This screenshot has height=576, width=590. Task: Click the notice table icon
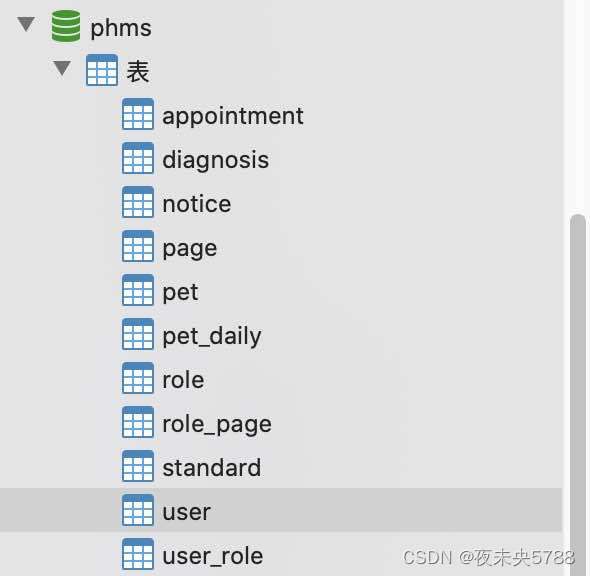click(138, 202)
